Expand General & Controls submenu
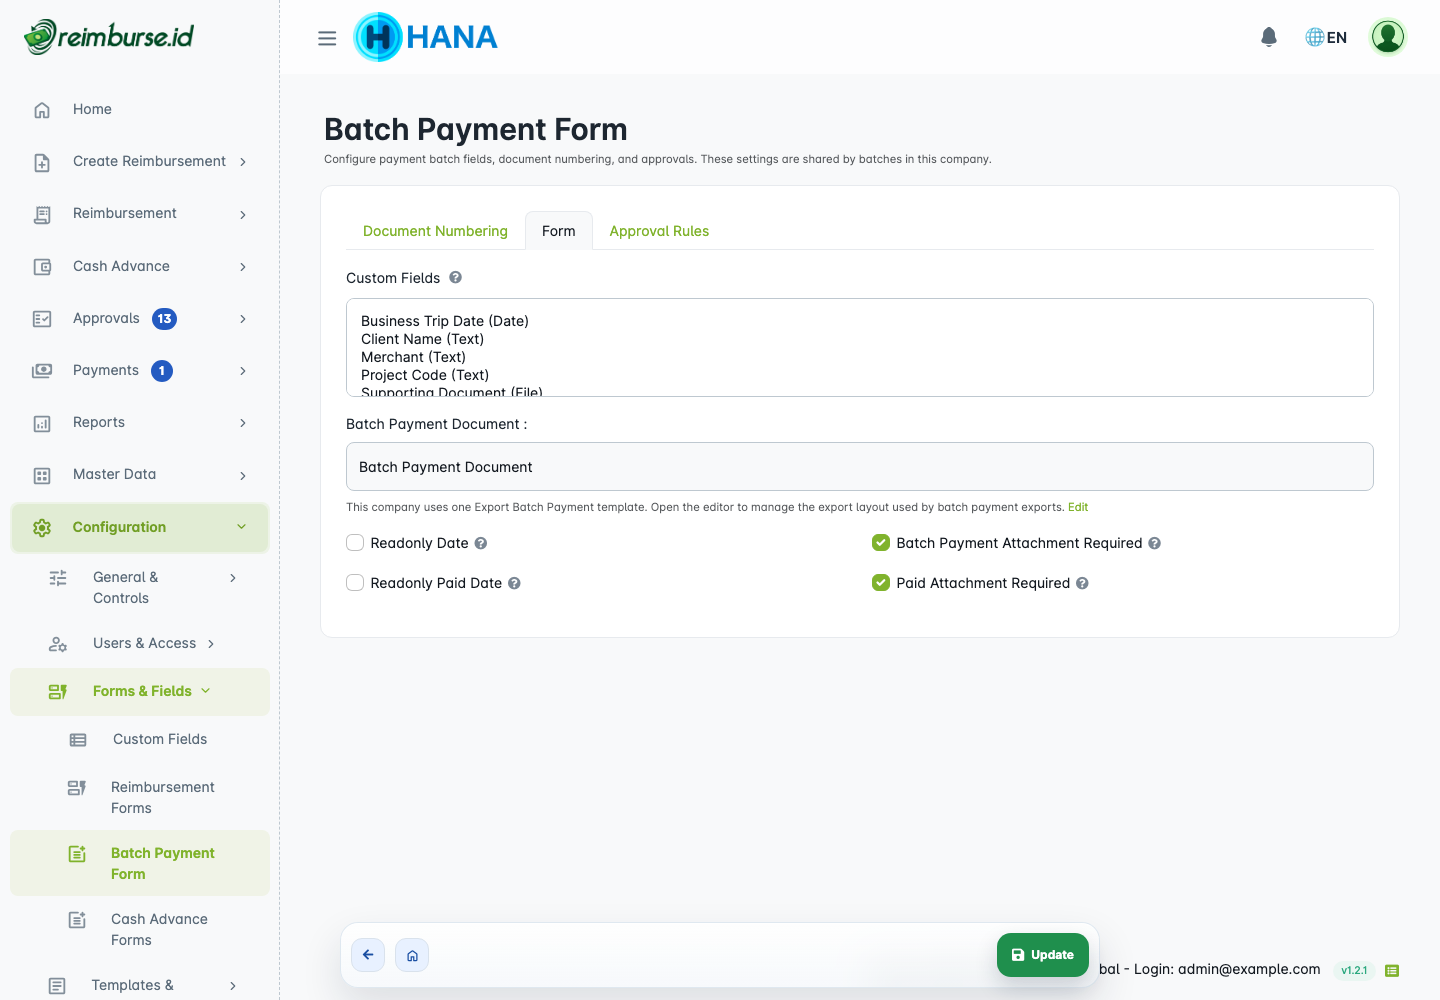The image size is (1440, 1000). [x=233, y=577]
